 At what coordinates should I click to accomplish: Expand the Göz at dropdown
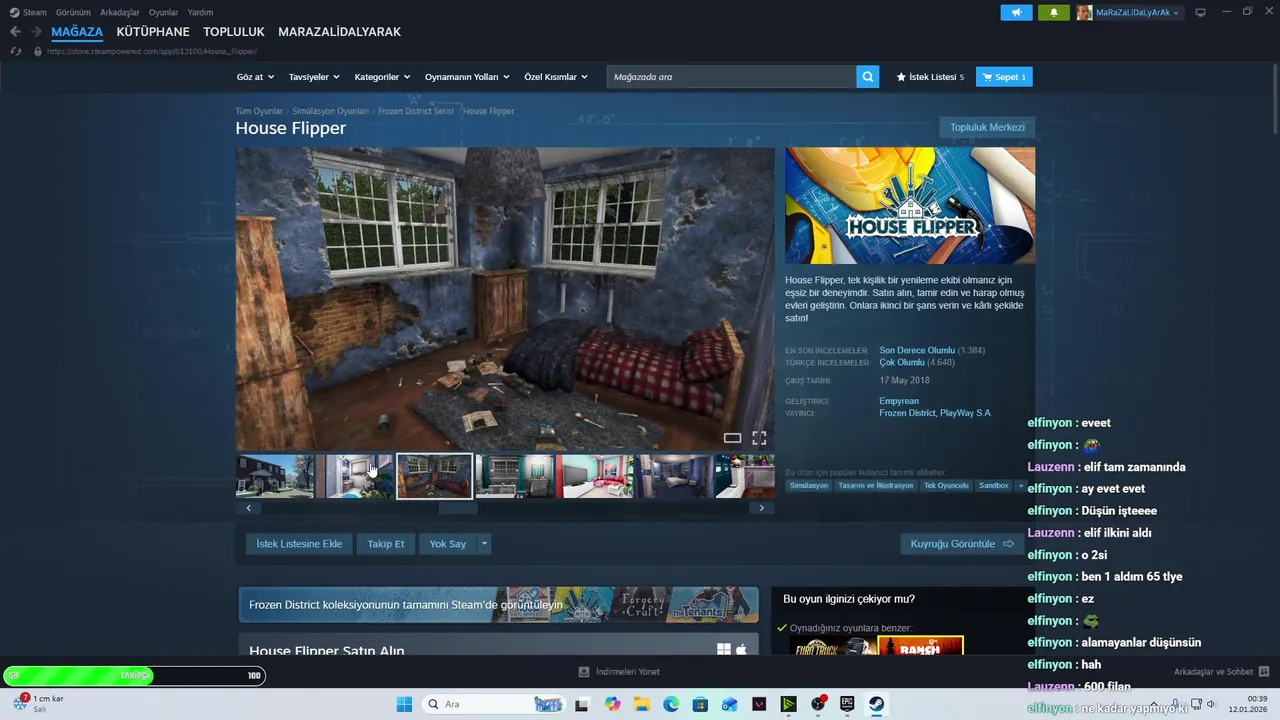(255, 77)
